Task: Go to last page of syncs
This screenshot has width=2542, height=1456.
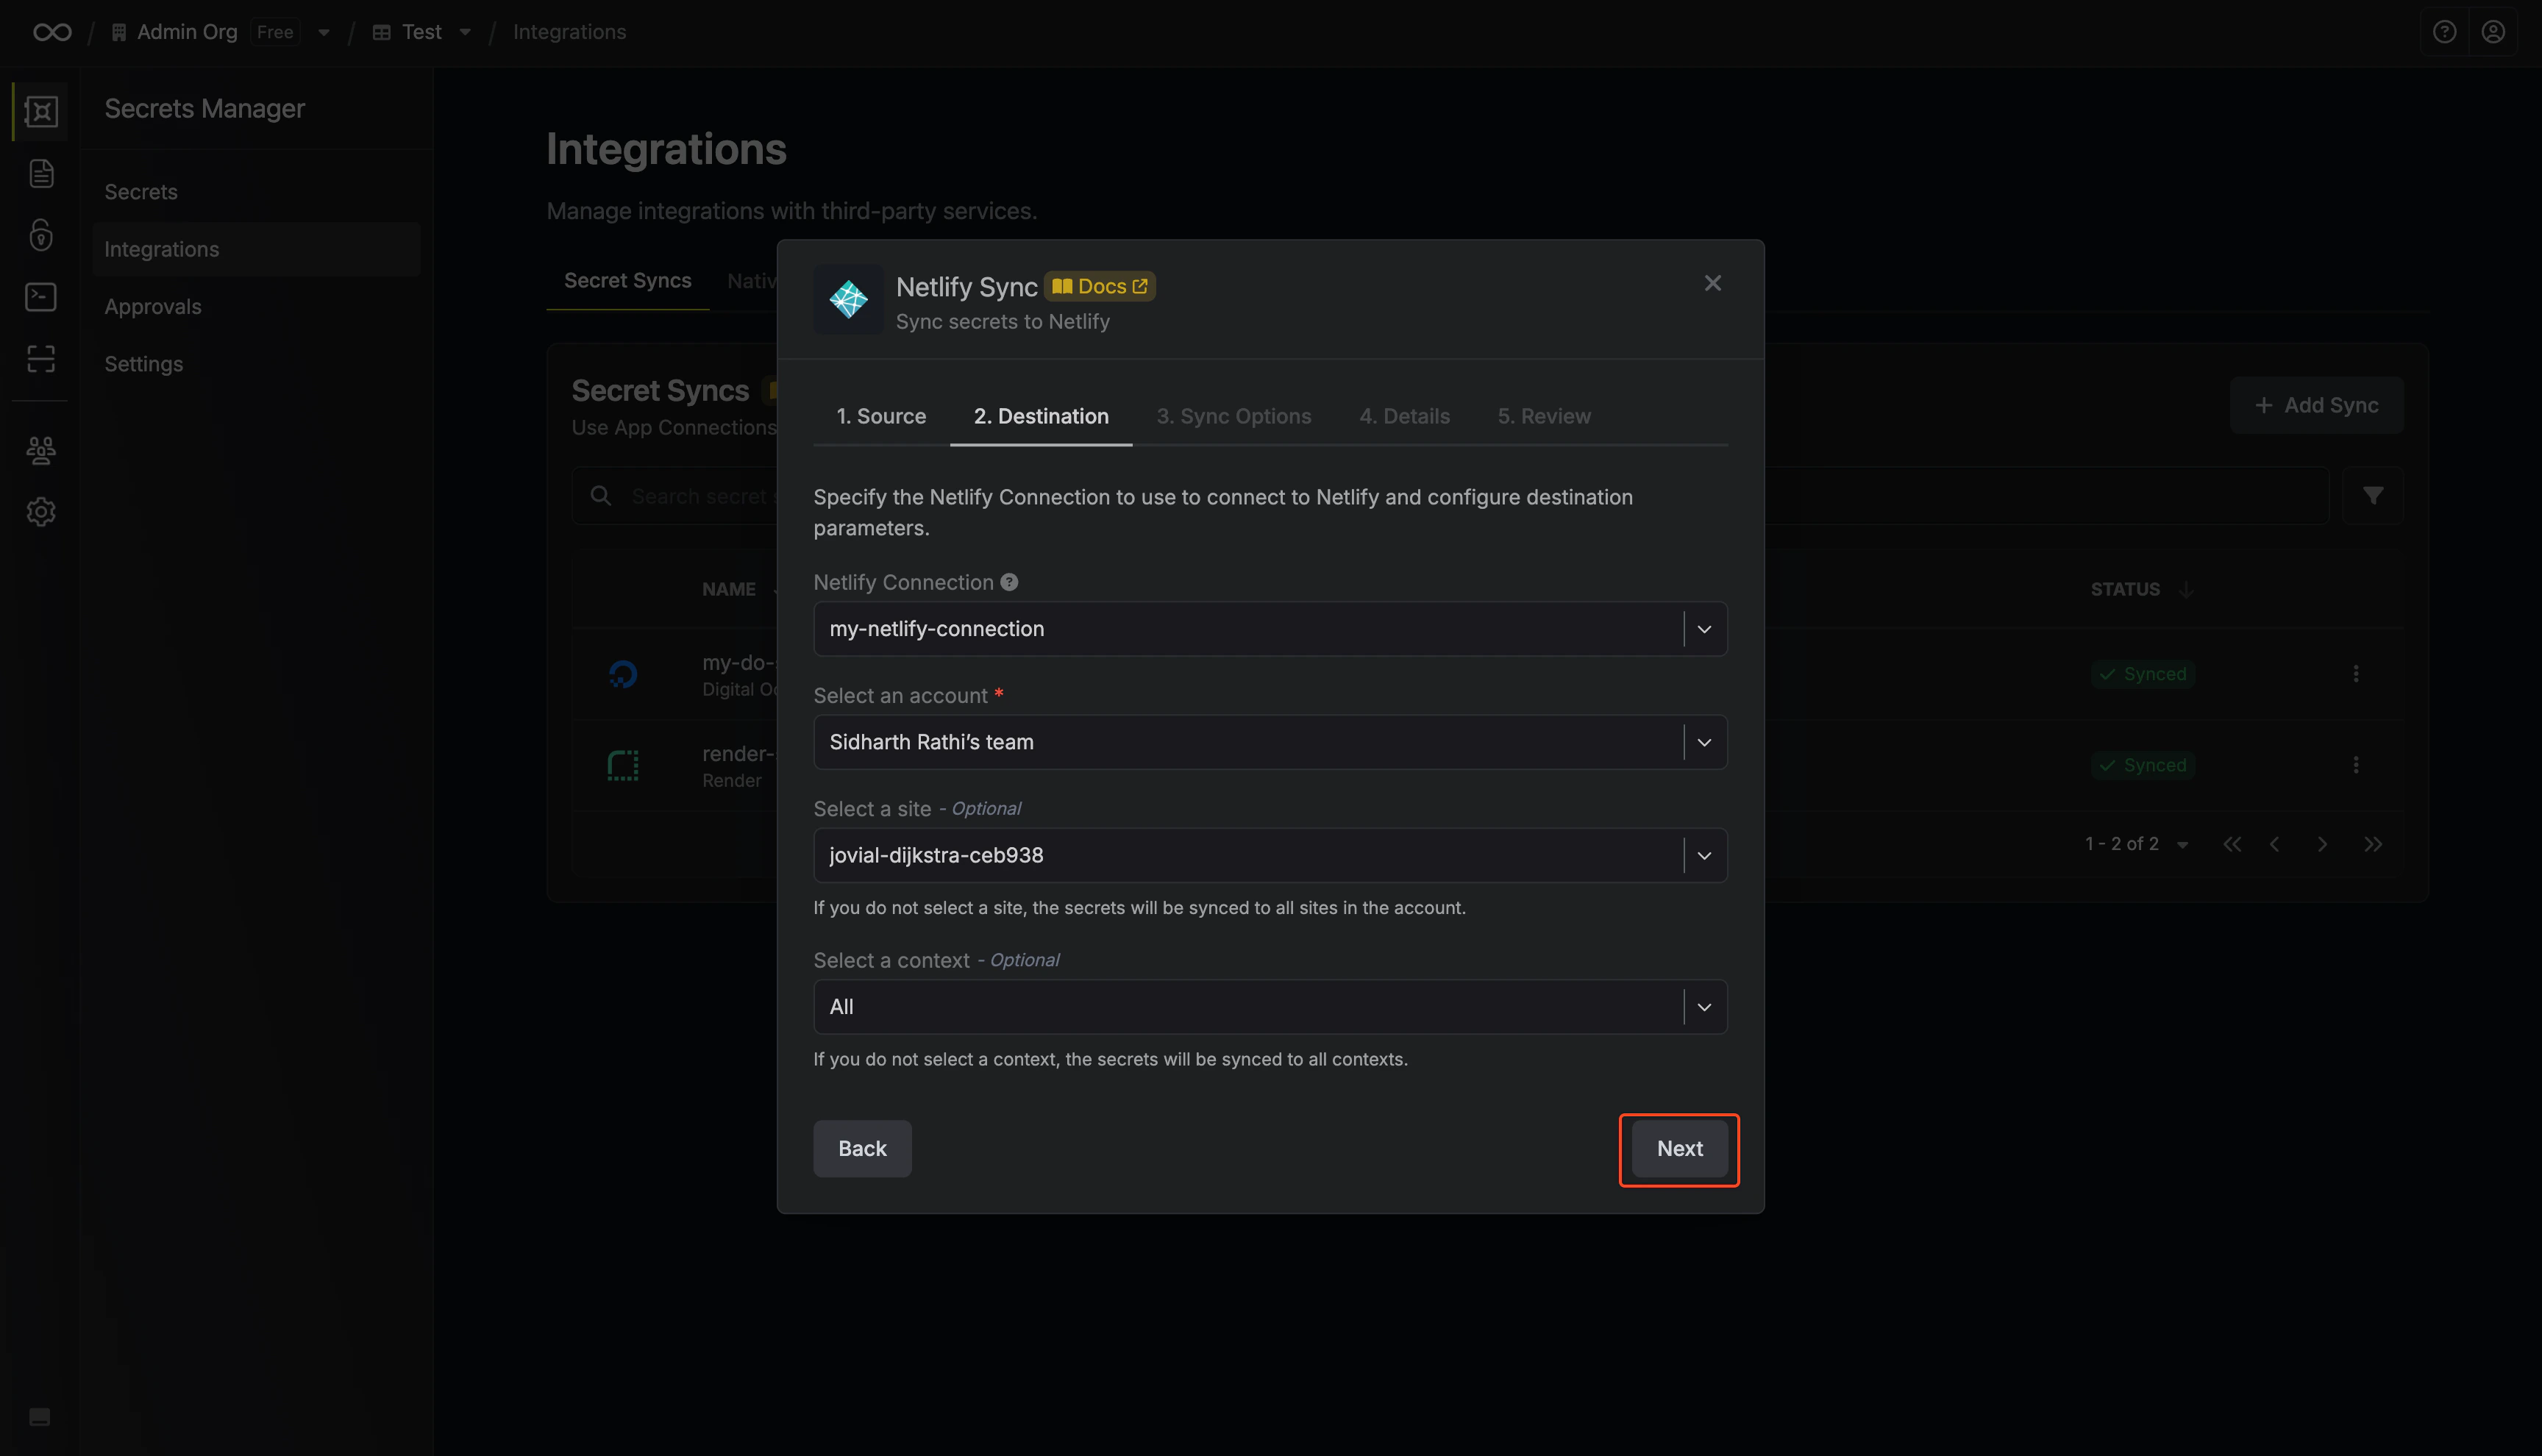Action: pyautogui.click(x=2372, y=844)
